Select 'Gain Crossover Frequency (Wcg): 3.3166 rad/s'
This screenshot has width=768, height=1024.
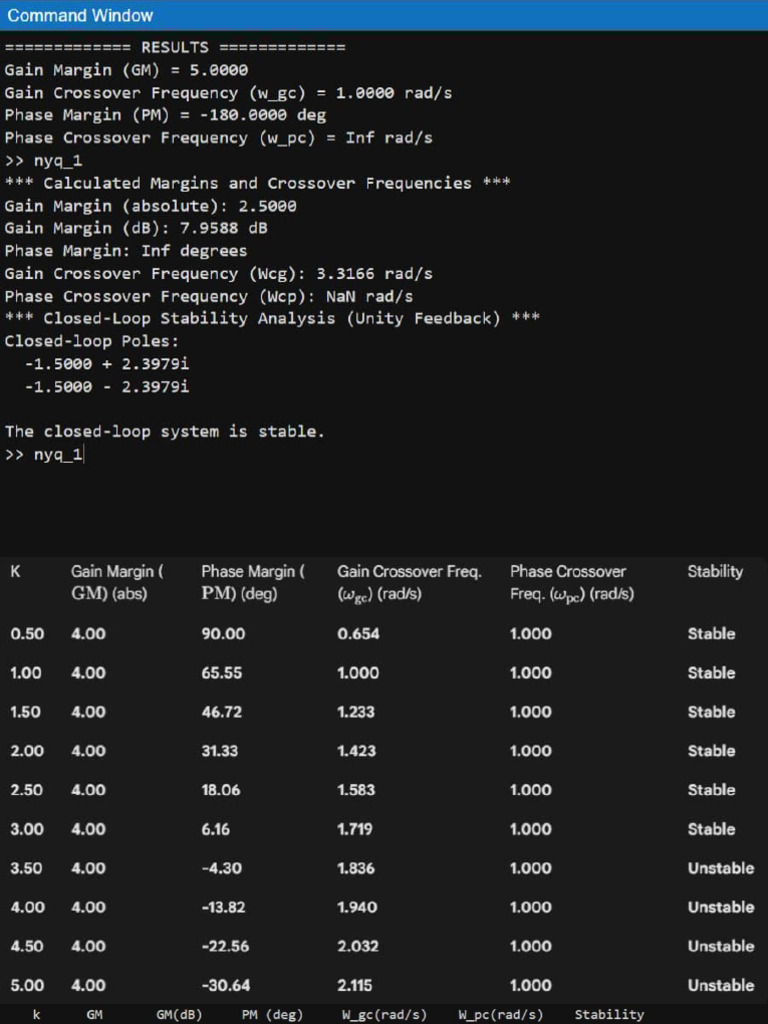(x=218, y=273)
